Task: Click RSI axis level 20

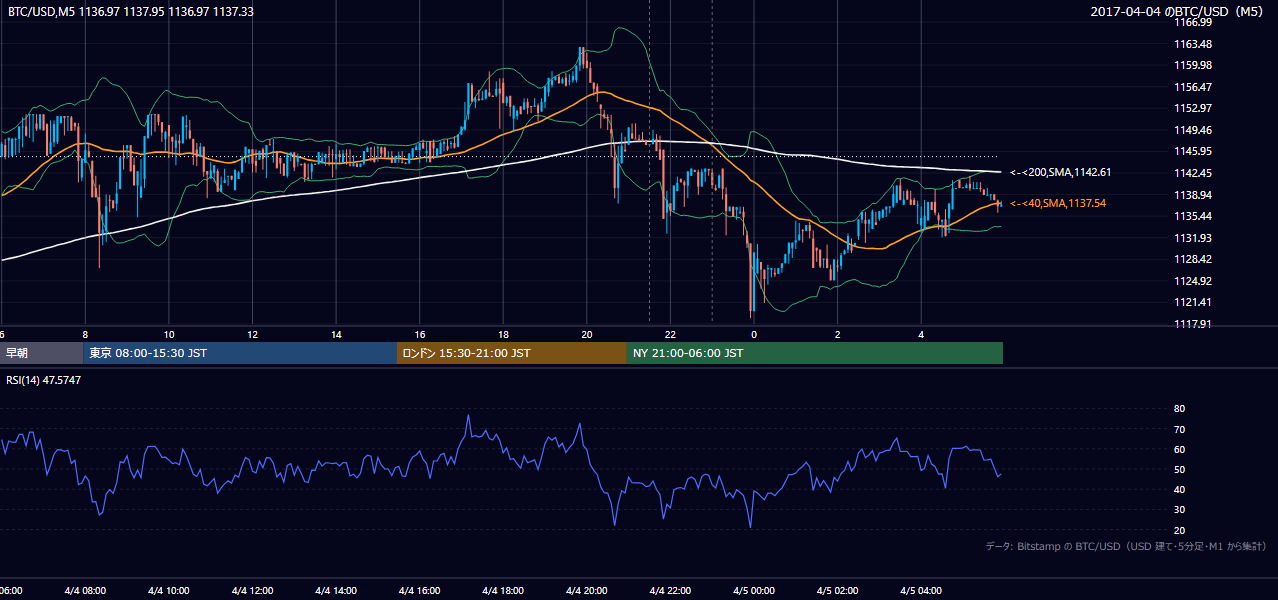Action: 1179,530
